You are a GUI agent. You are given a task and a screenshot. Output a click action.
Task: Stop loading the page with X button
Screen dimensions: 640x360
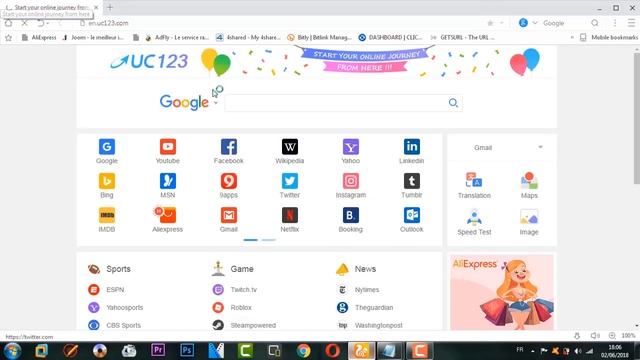coord(24,23)
